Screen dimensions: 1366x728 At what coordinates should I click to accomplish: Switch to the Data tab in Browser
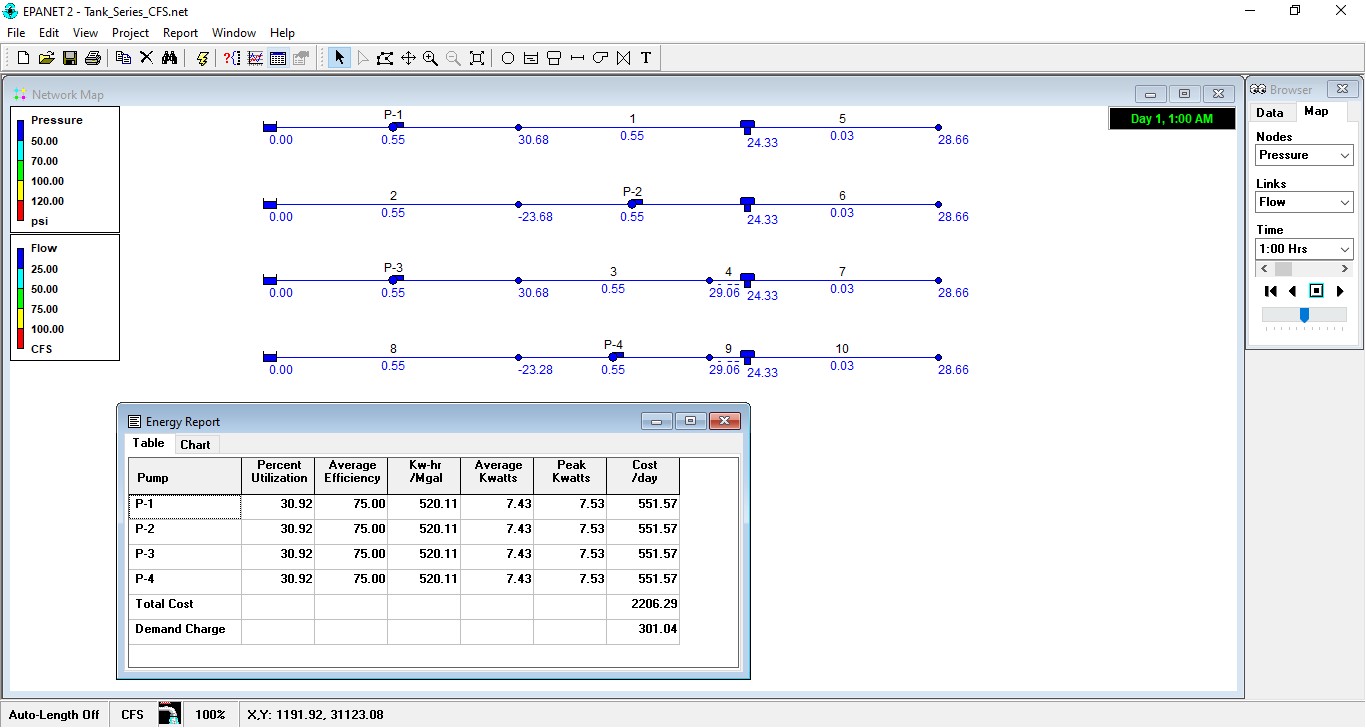pyautogui.click(x=1271, y=112)
